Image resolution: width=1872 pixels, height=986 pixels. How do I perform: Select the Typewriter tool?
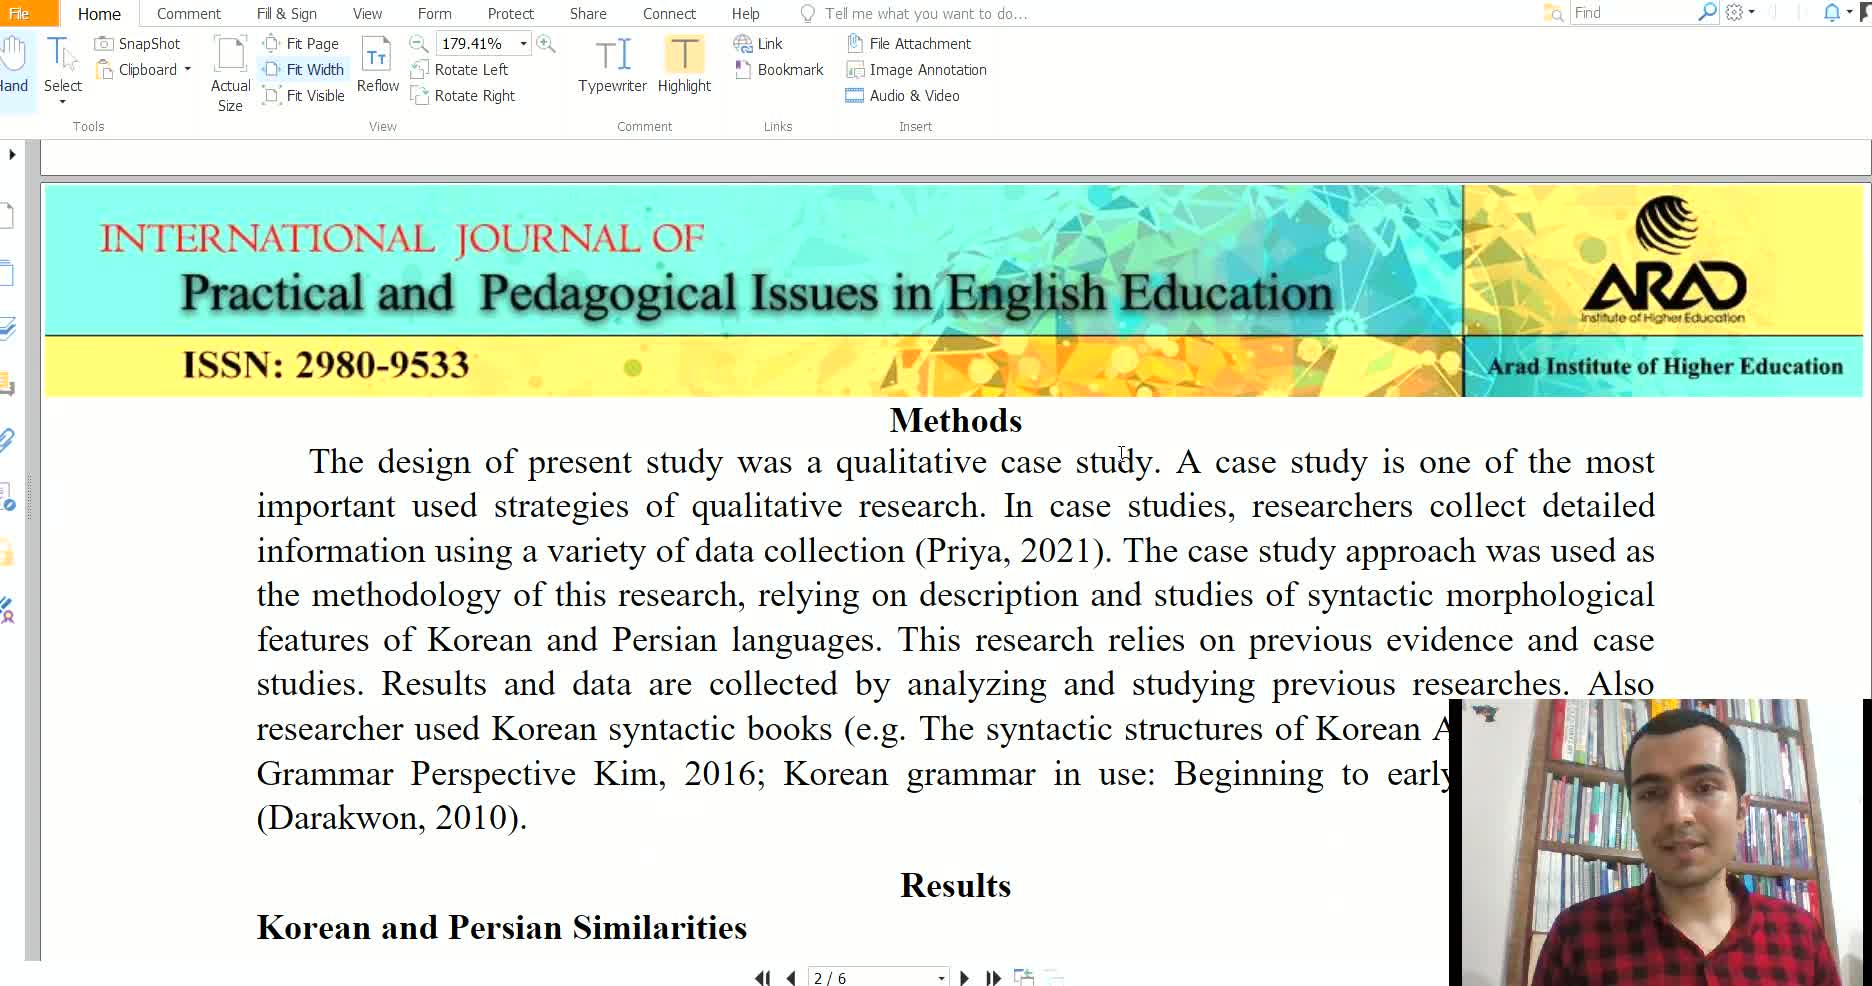click(612, 65)
